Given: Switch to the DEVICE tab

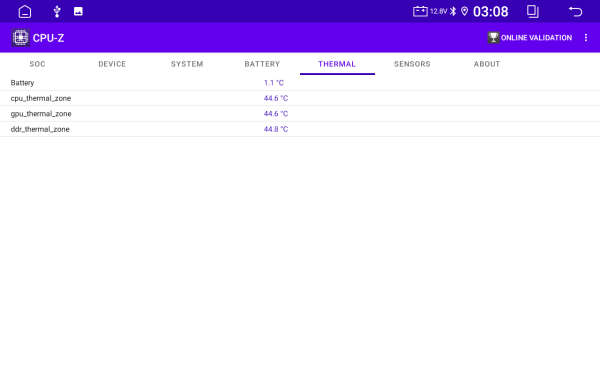Looking at the screenshot, I should tap(112, 64).
